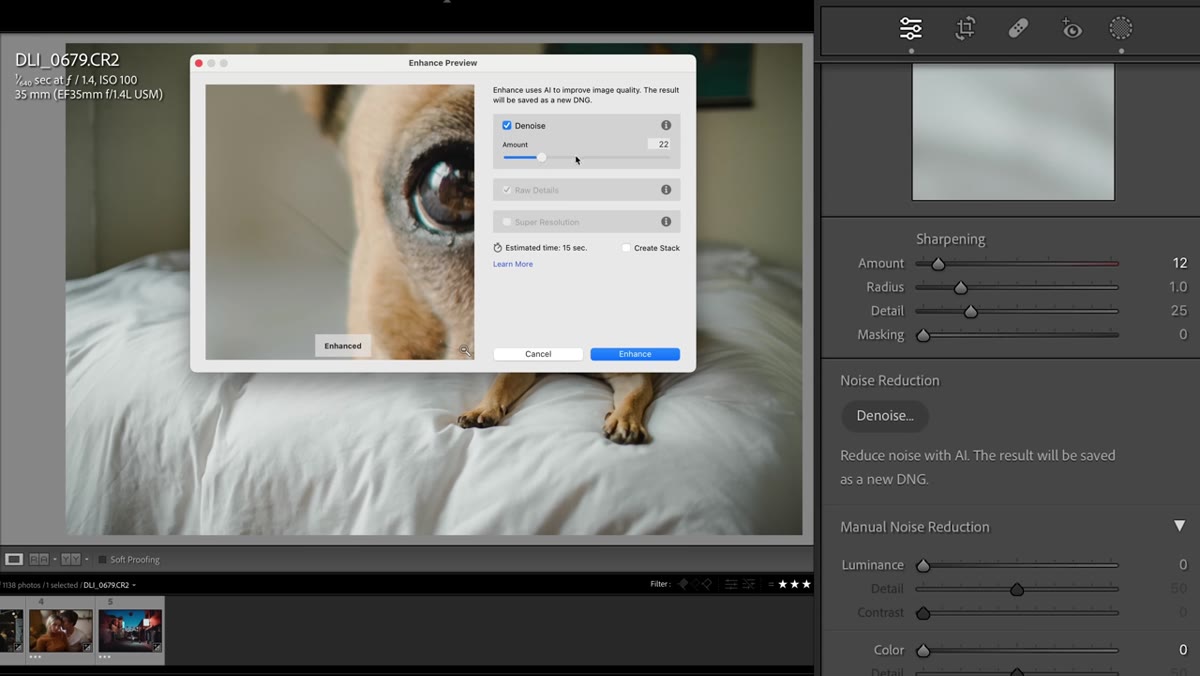Click the Sharpening Amount slider handle
The image size is (1200, 676).
(938, 264)
